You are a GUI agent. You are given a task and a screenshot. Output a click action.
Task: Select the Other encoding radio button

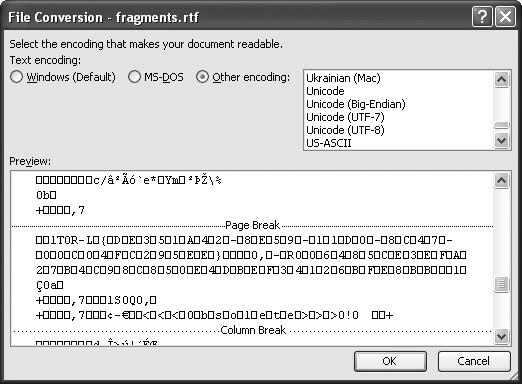coord(202,77)
